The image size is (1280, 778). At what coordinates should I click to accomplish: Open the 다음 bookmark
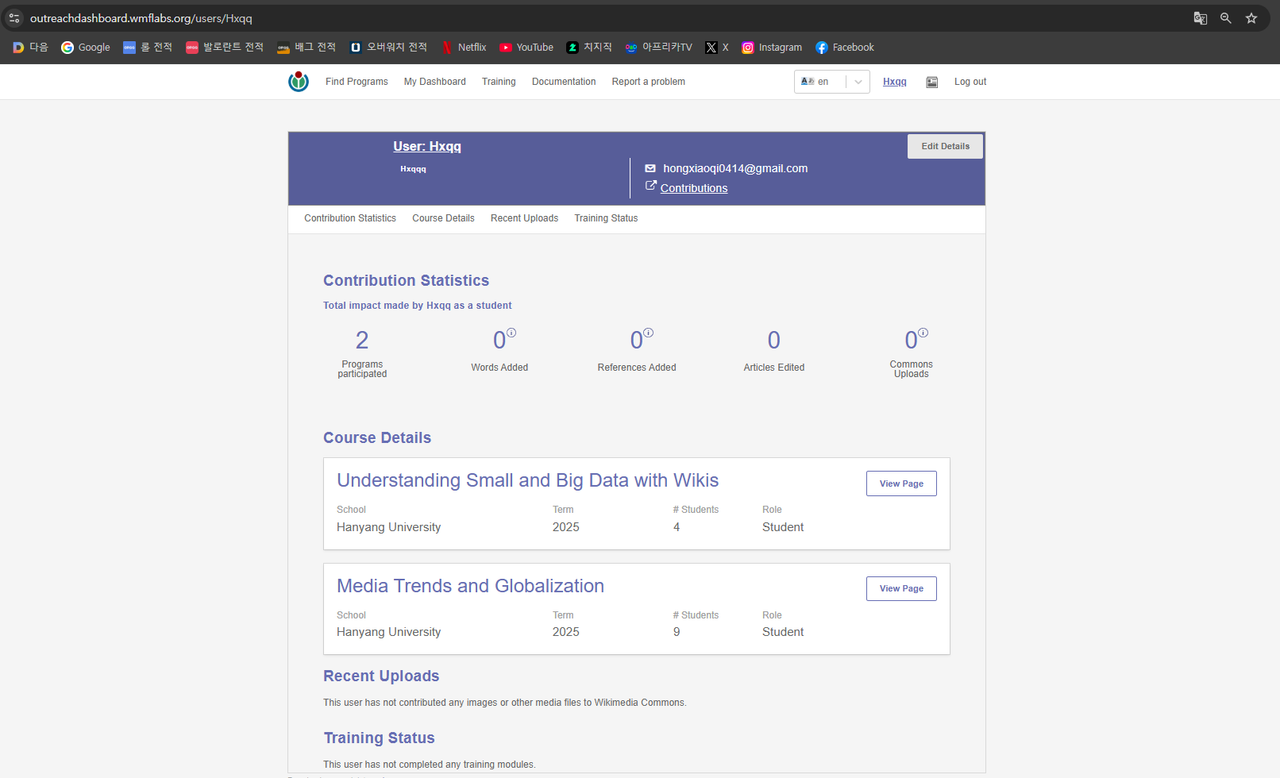[30, 47]
